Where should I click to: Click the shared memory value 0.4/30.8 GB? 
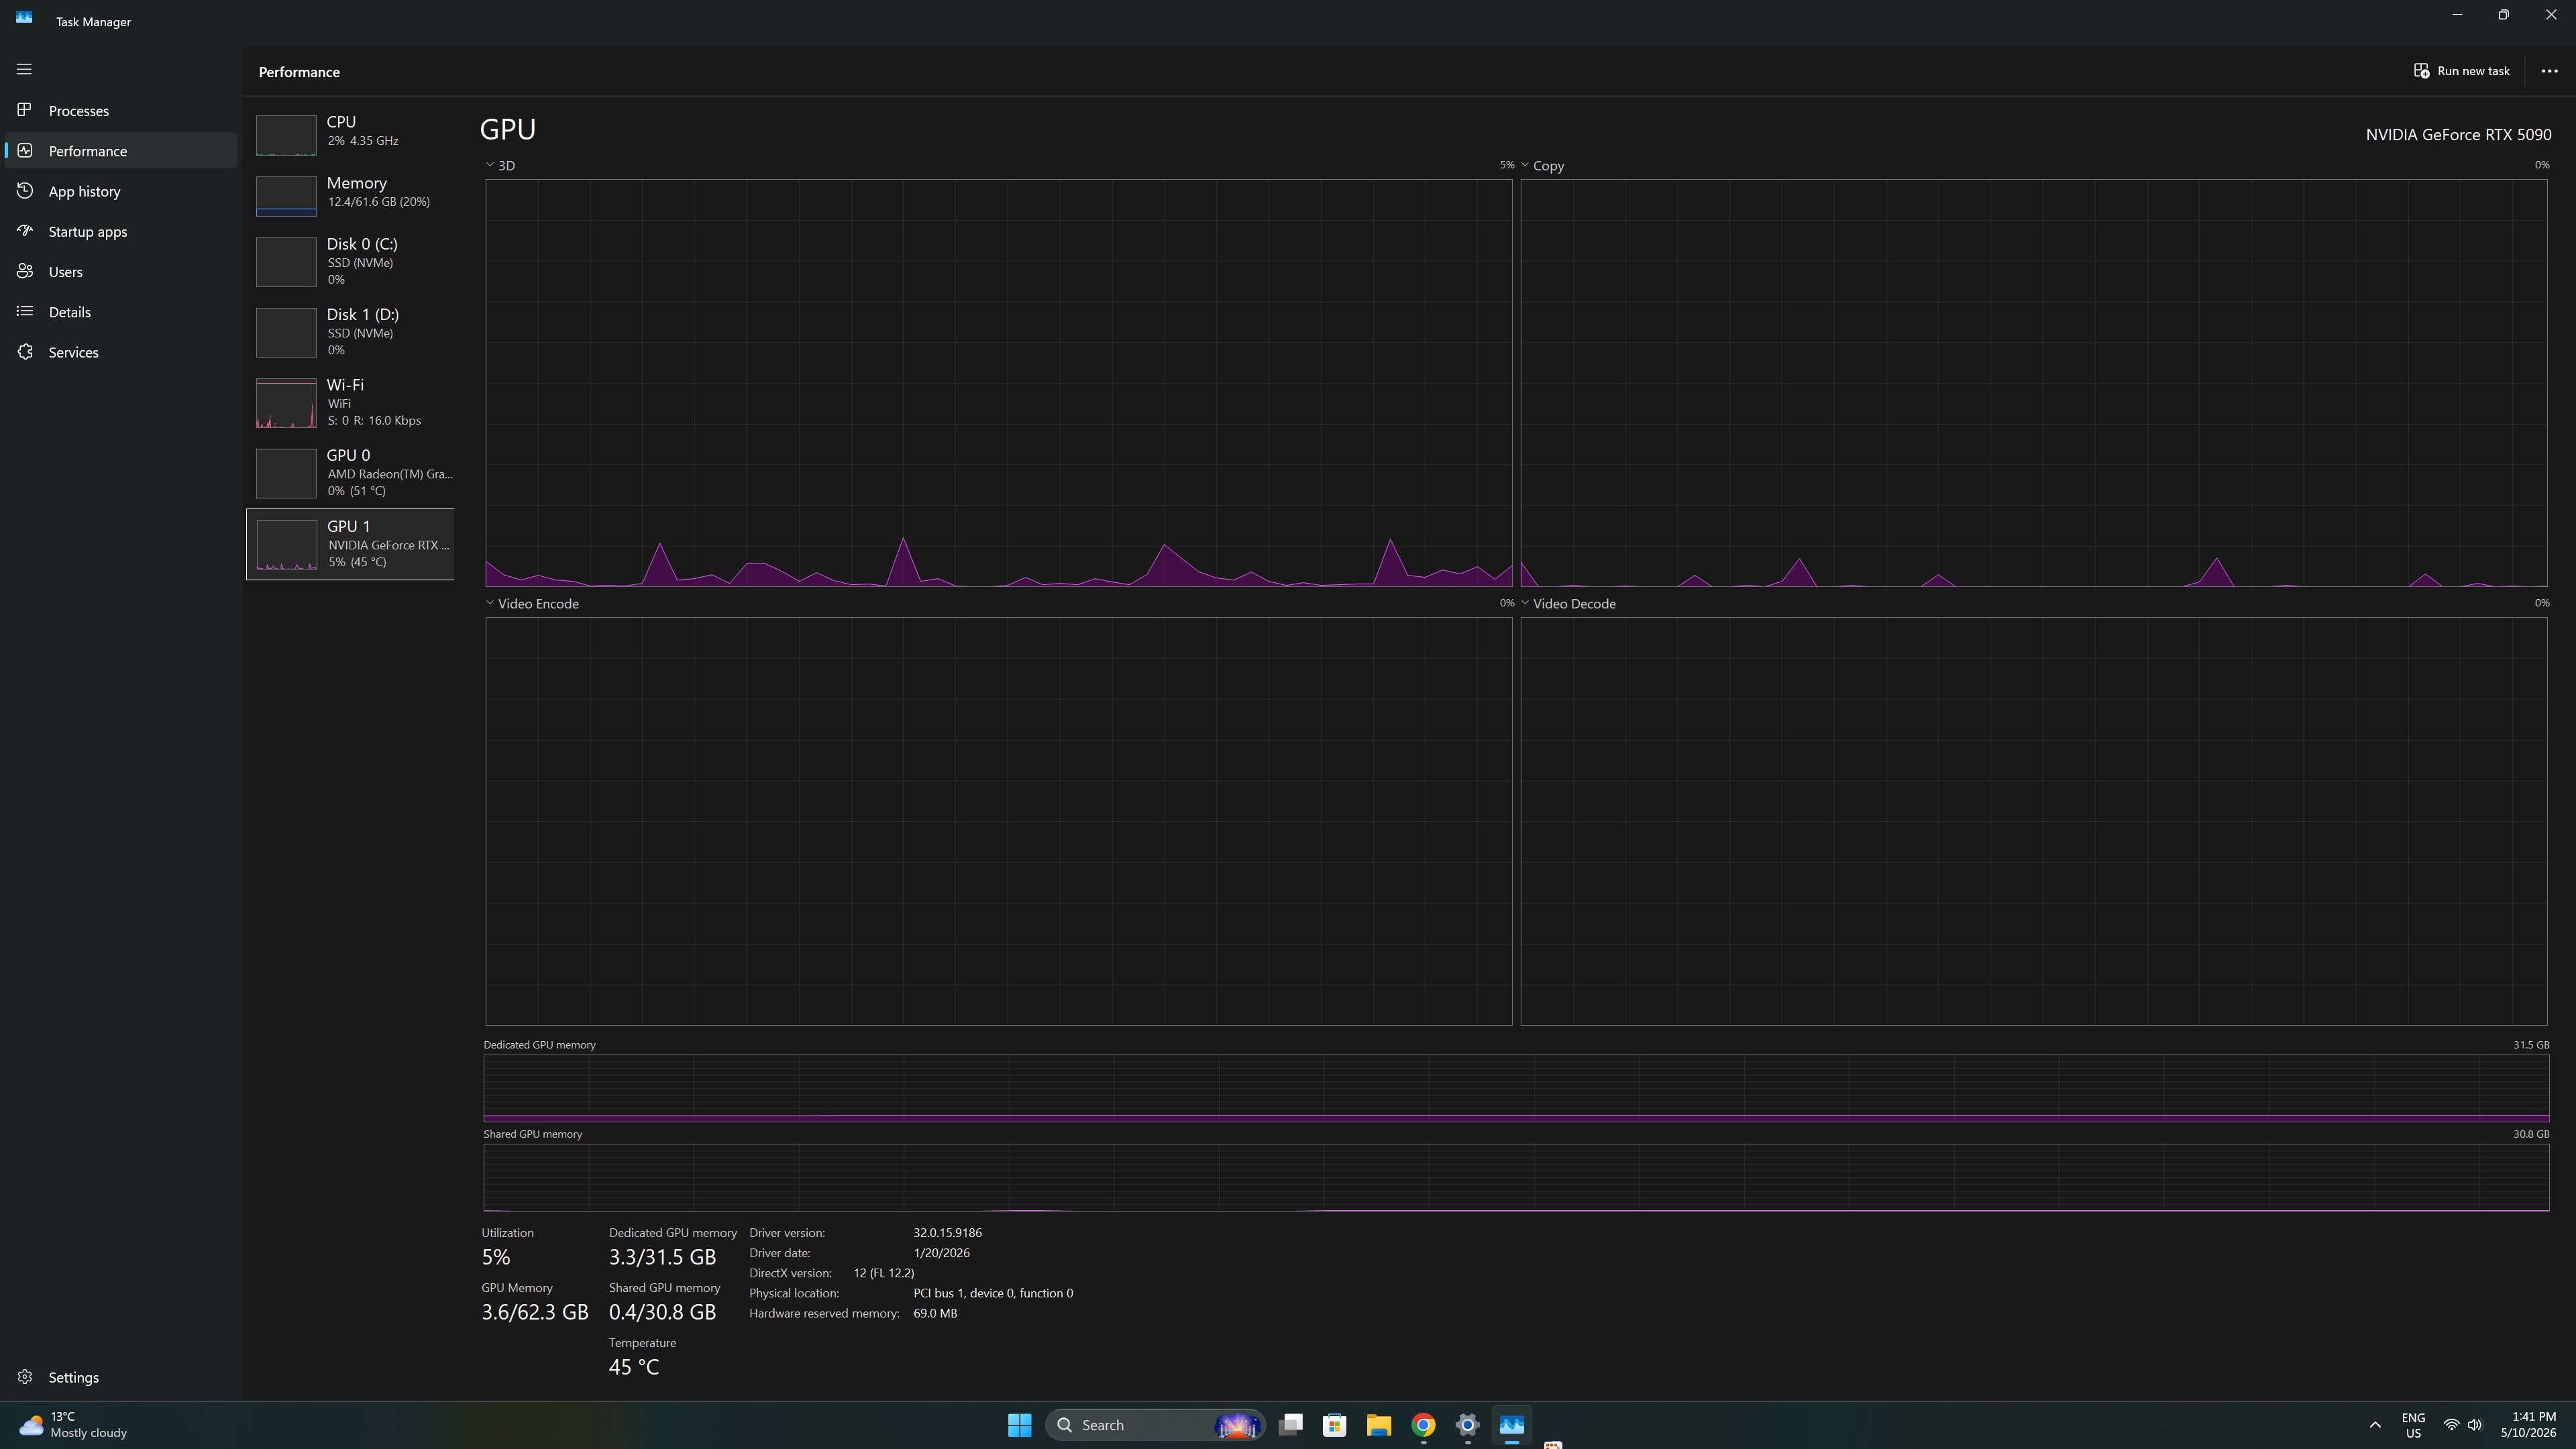click(x=662, y=1312)
